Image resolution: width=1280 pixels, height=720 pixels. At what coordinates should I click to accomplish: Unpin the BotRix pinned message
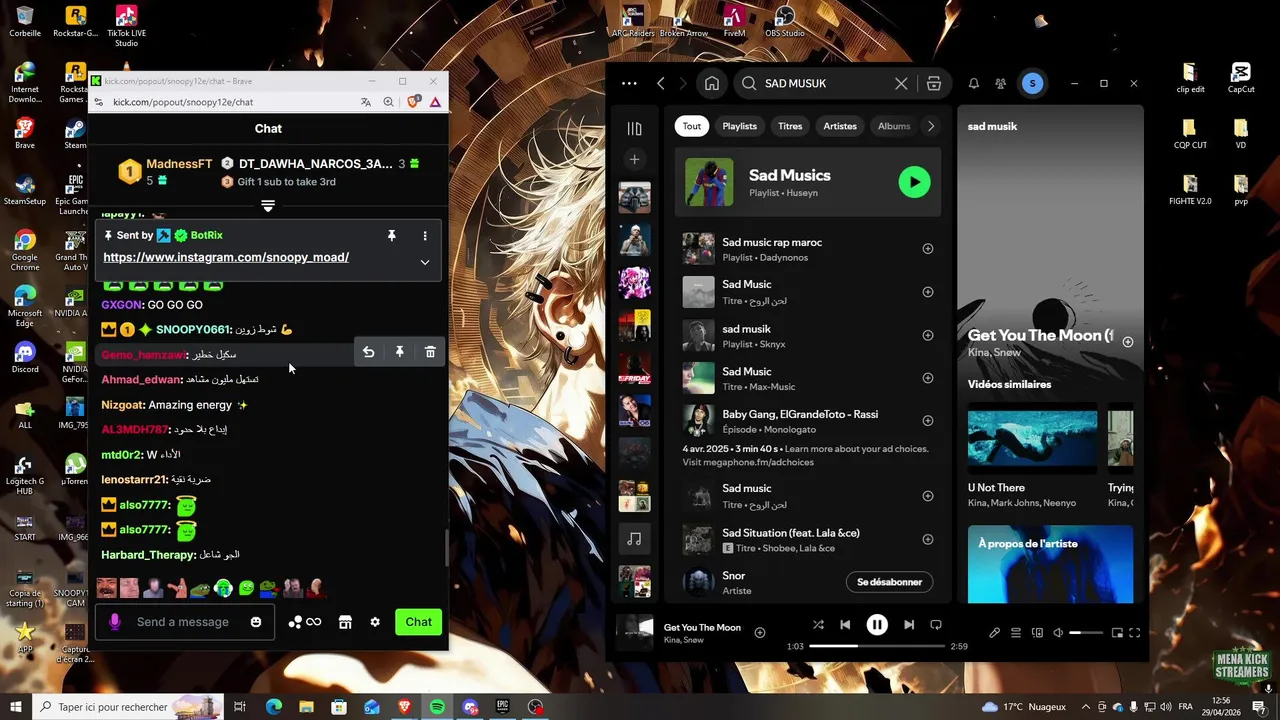[392, 236]
